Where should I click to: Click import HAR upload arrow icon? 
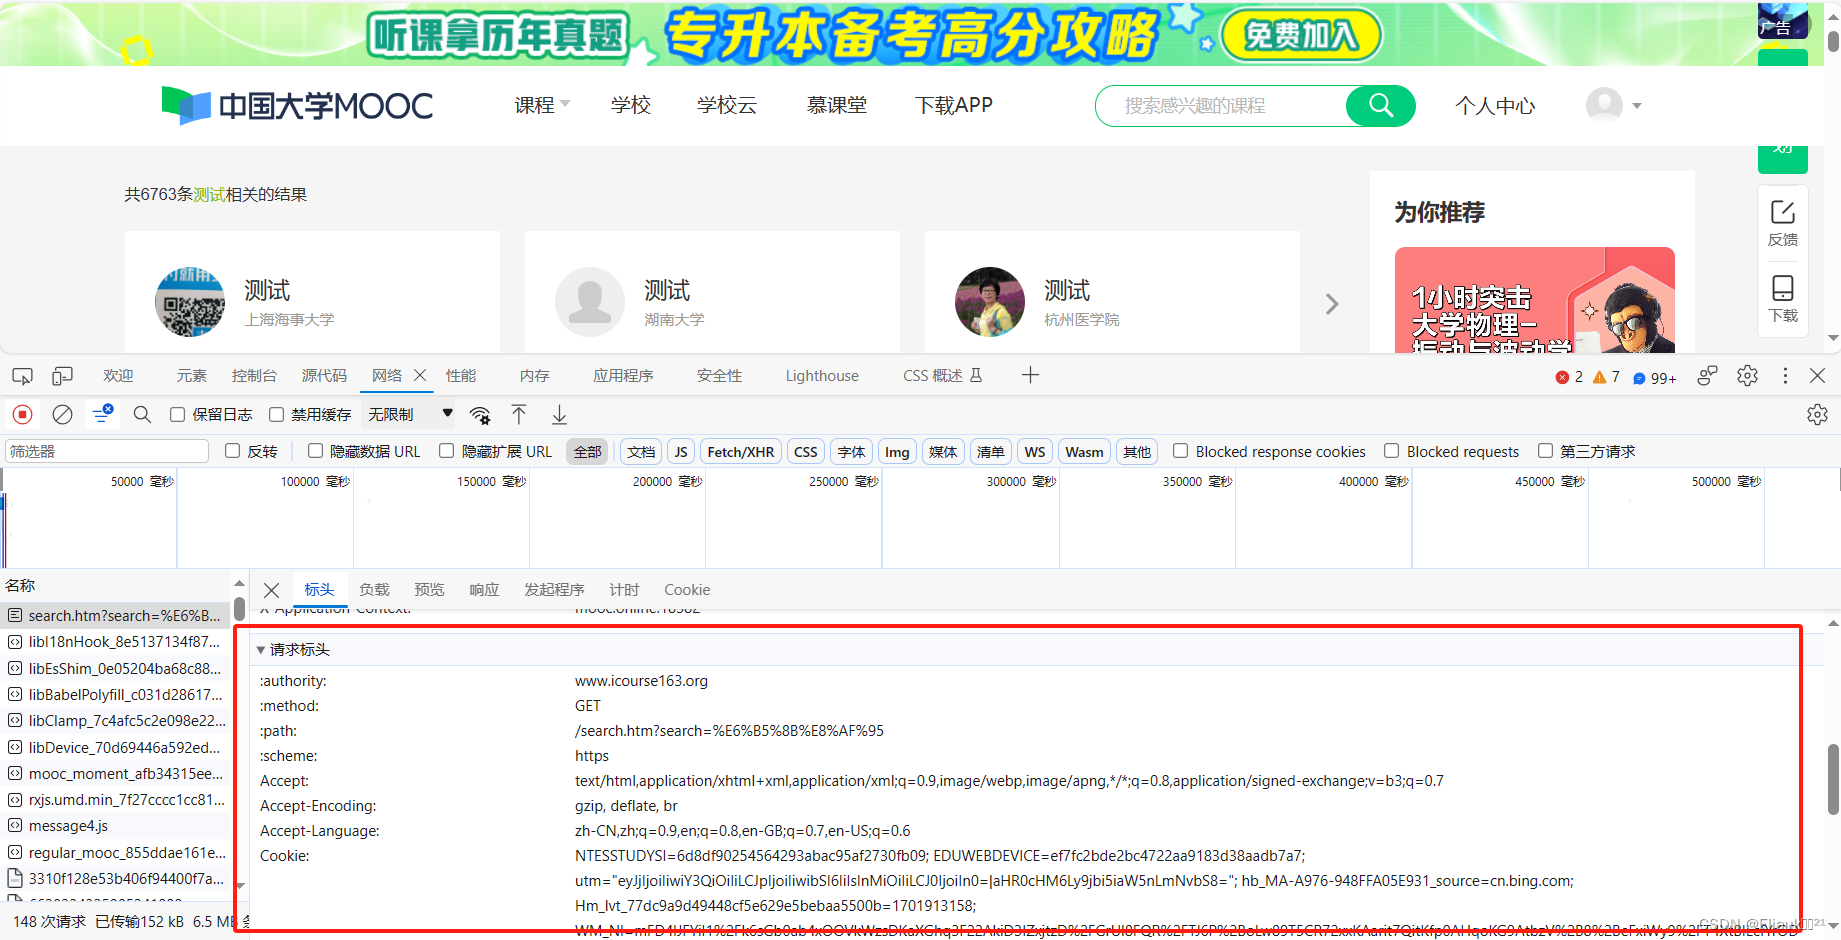(x=519, y=414)
